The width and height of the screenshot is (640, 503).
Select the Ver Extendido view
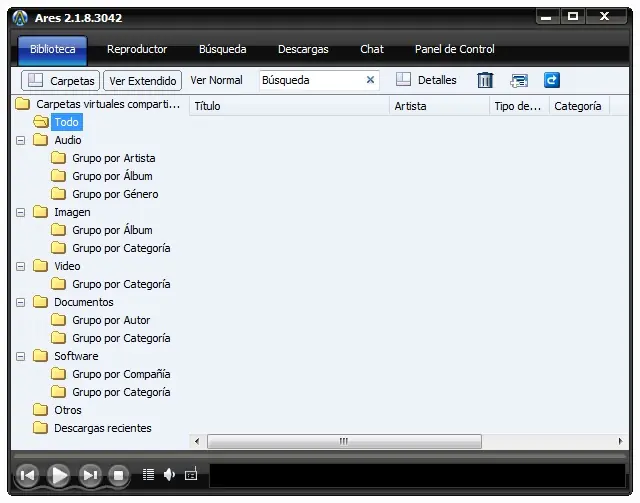(x=142, y=80)
